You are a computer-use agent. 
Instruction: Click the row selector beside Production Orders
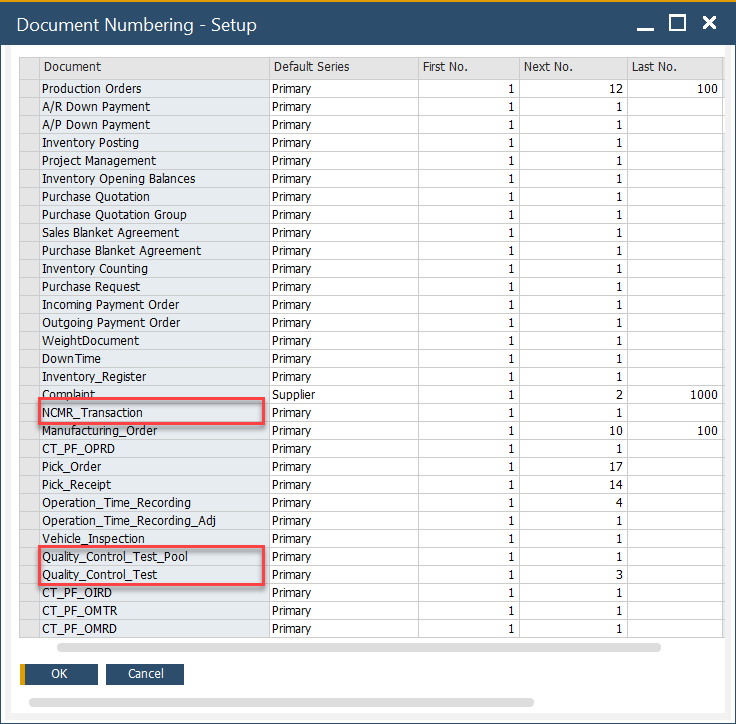coord(29,89)
